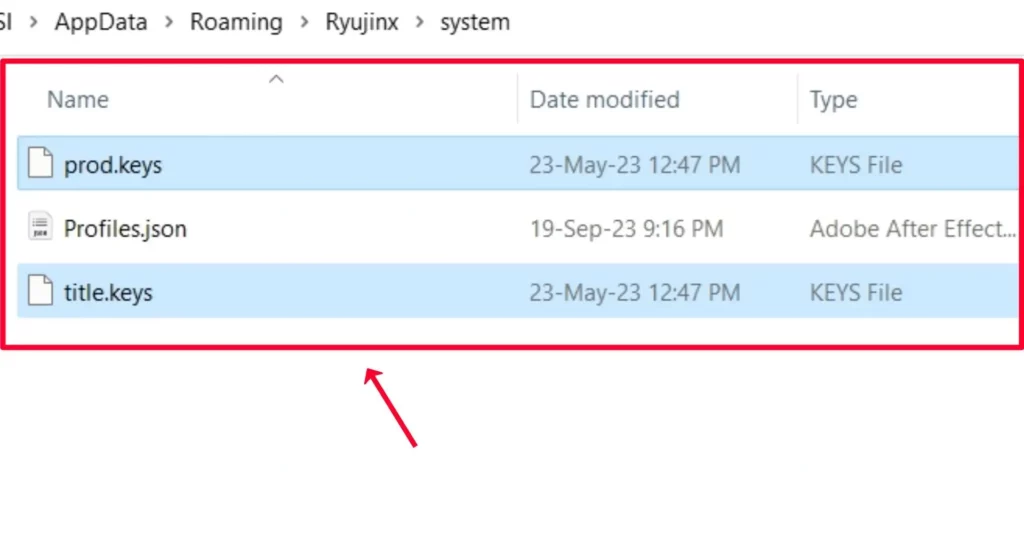Go to Roaming folder in breadcrumb
The height and width of the screenshot is (544, 1024).
pos(236,22)
